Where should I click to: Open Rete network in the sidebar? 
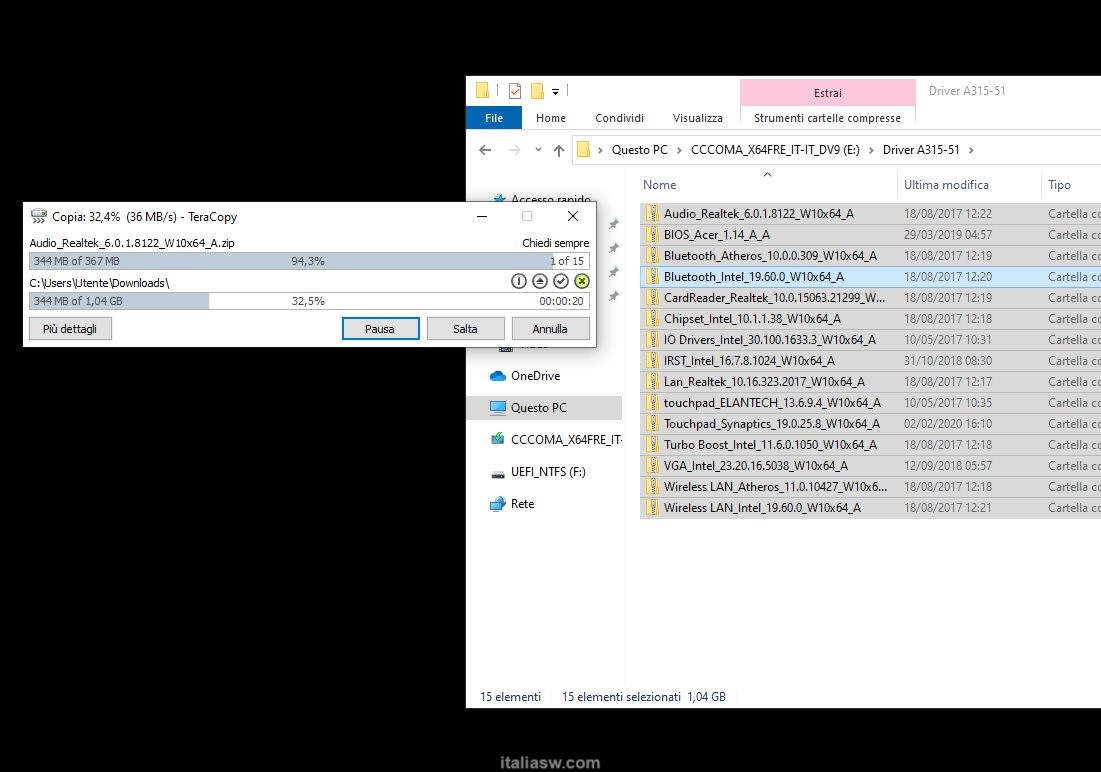tap(522, 504)
